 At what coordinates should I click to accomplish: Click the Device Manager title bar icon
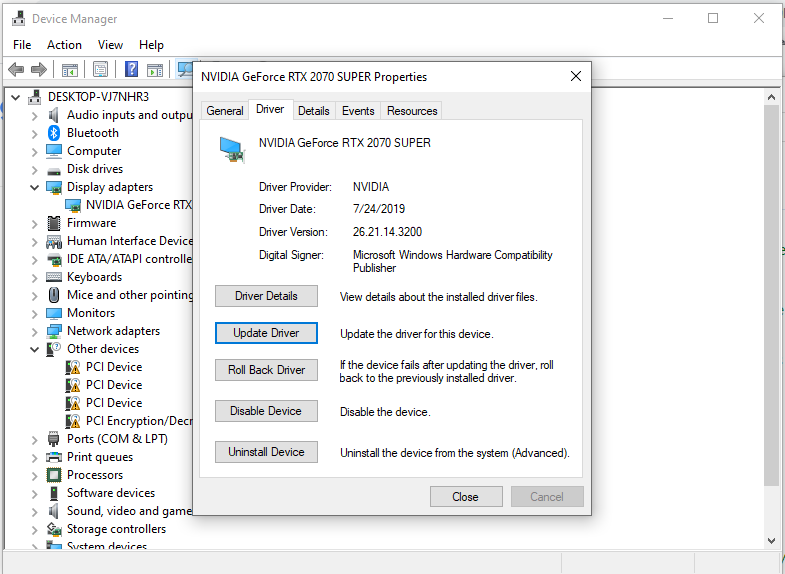pos(19,19)
